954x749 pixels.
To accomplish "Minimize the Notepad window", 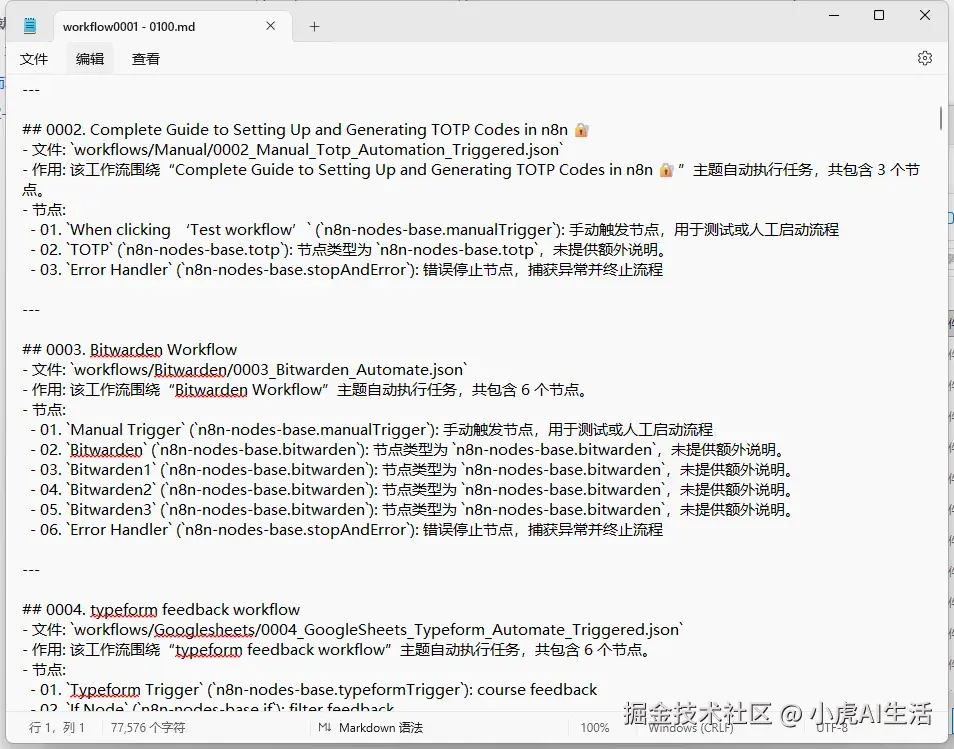I will click(x=834, y=15).
